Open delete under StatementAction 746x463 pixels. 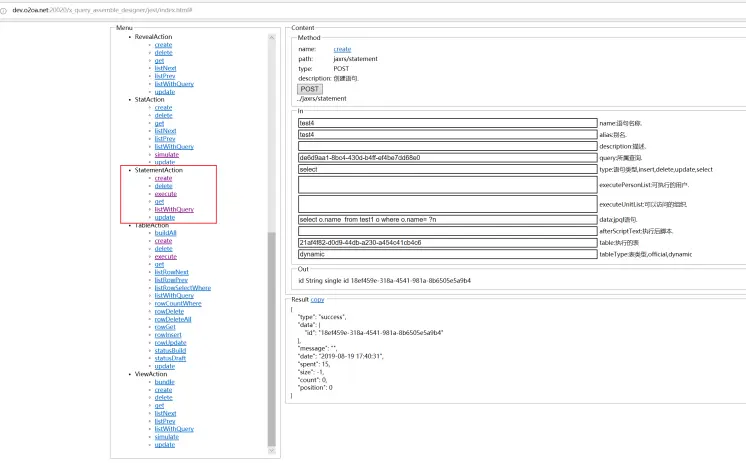163,186
